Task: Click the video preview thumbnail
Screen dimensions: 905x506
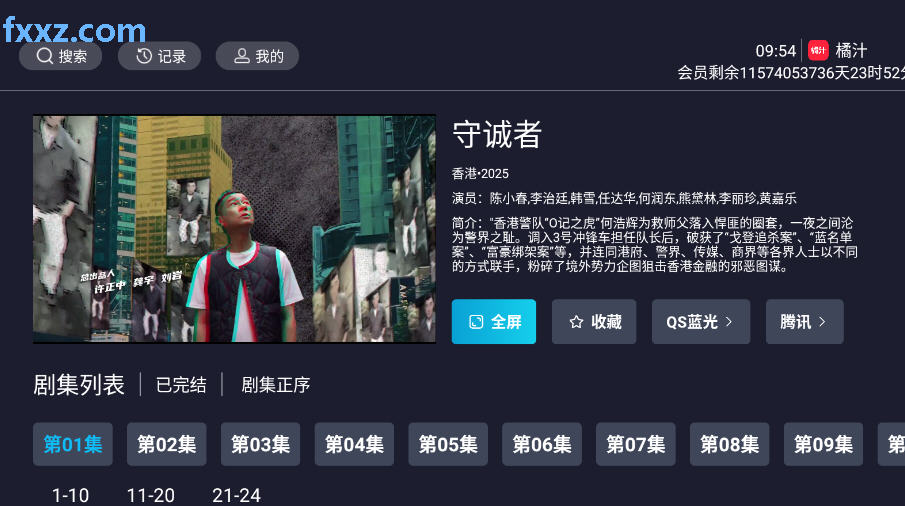Action: [234, 229]
